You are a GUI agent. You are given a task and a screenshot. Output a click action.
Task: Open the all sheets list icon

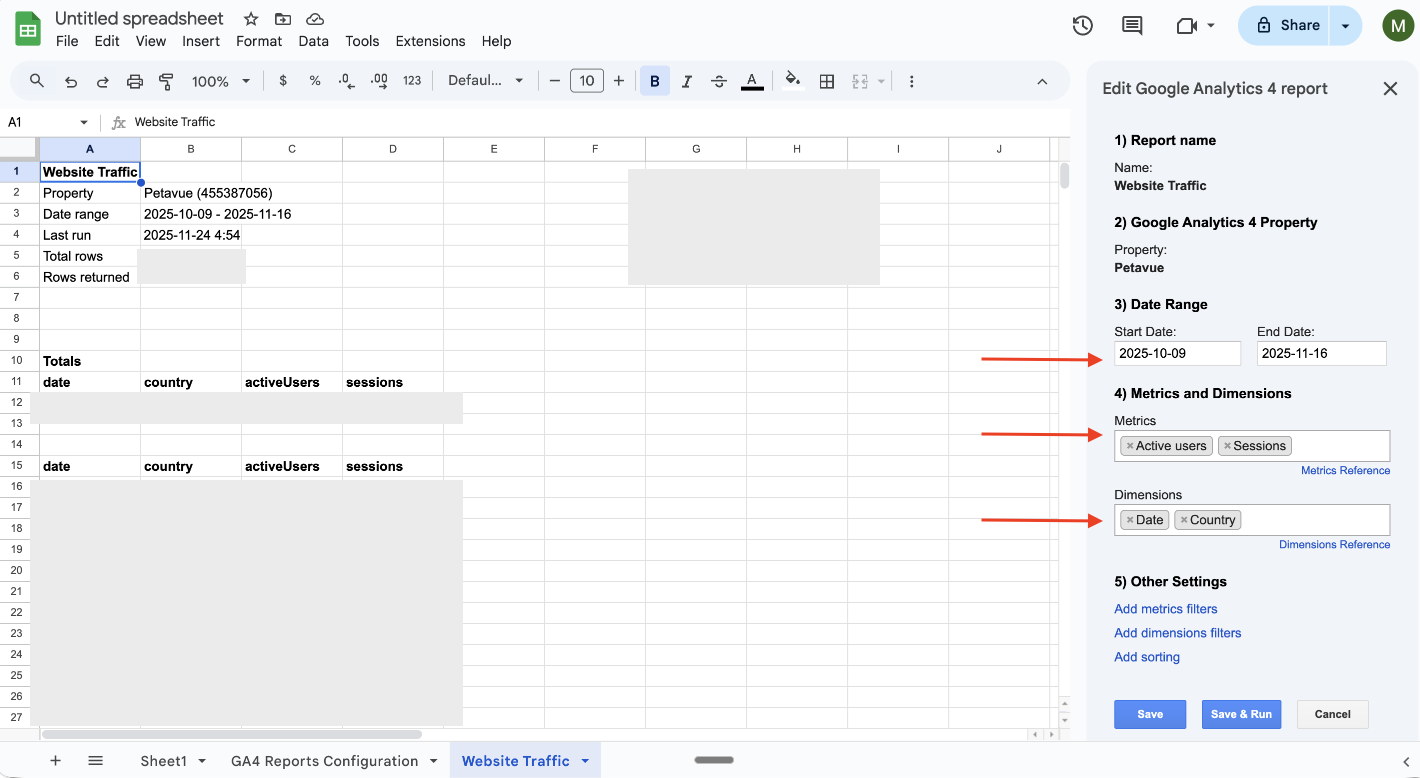[x=95, y=761]
